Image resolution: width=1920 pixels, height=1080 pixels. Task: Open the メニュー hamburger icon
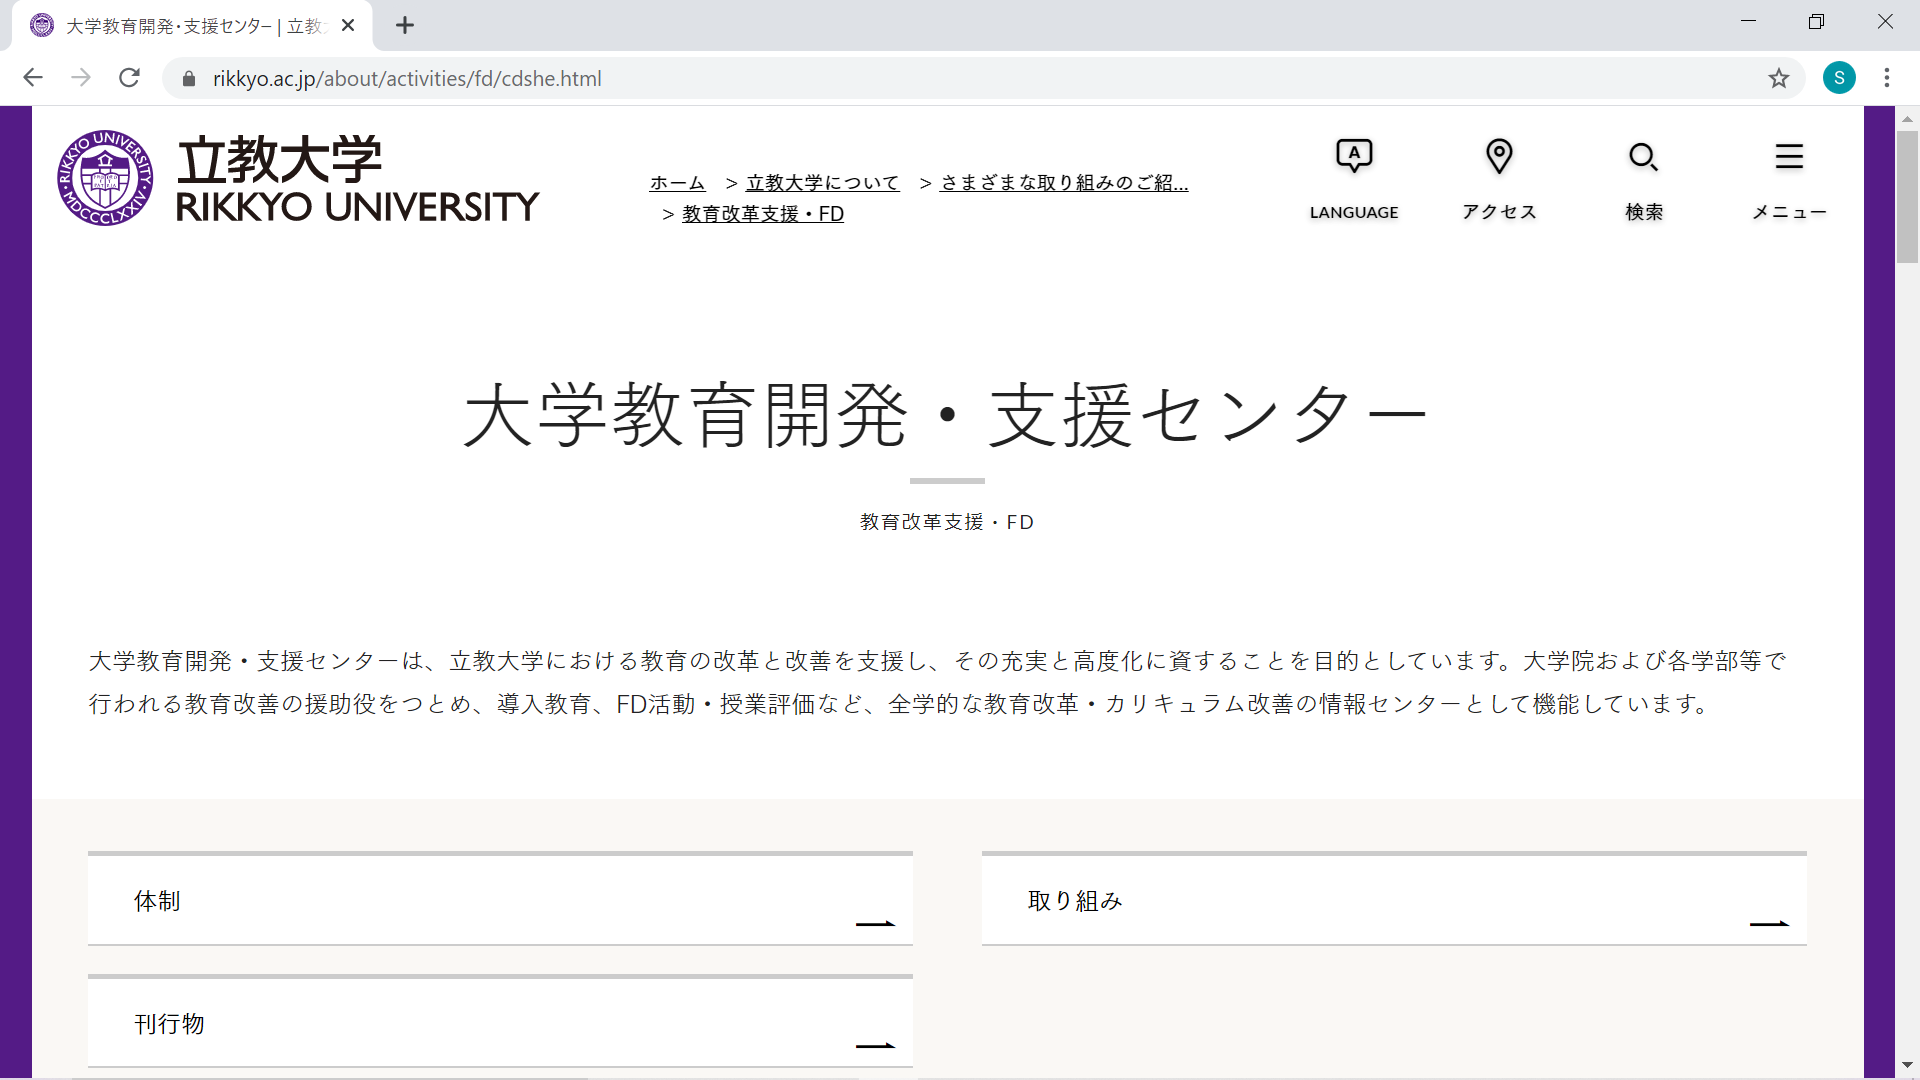pos(1789,157)
